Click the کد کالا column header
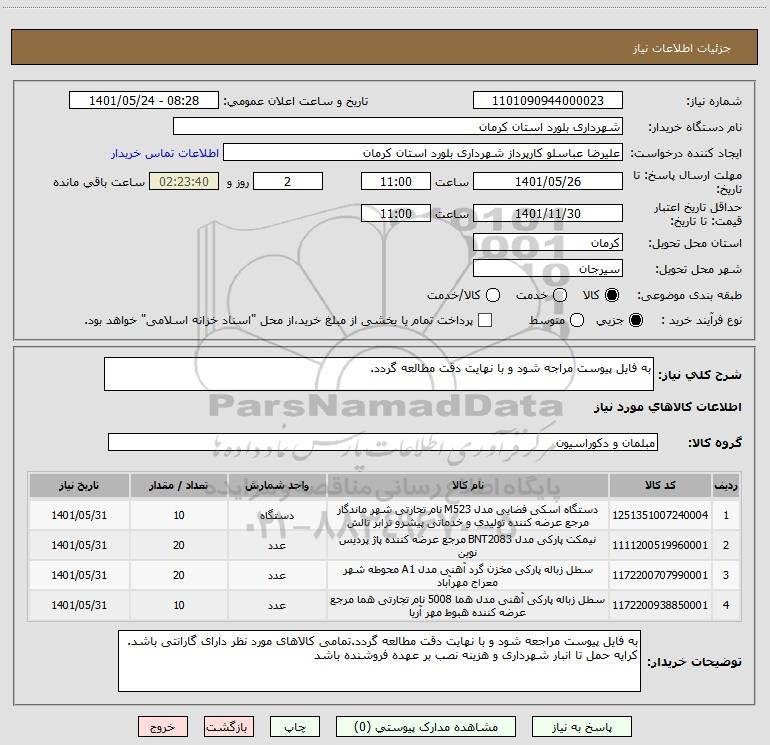The width and height of the screenshot is (770, 745). coord(660,485)
